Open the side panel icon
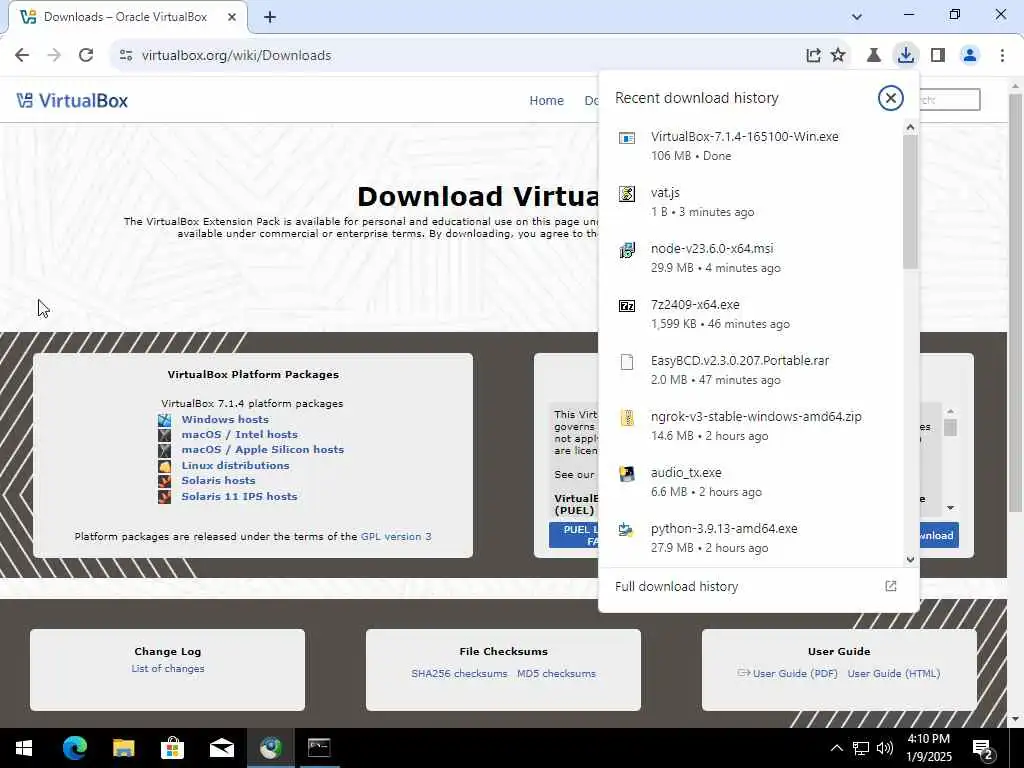The height and width of the screenshot is (768, 1024). (x=938, y=56)
